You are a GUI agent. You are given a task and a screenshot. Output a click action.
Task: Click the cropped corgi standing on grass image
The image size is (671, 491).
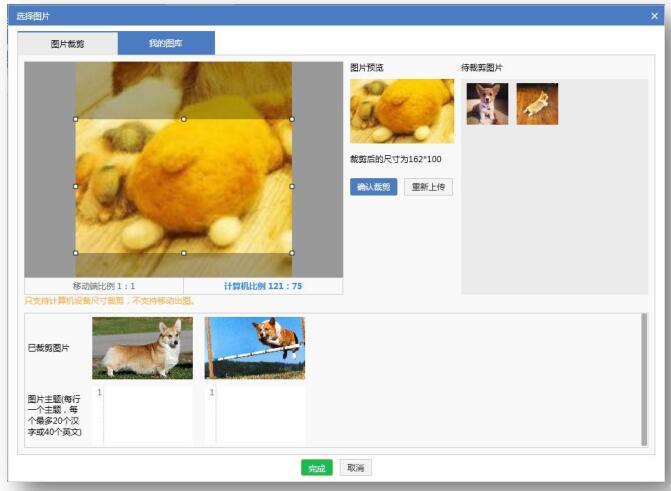[142, 348]
